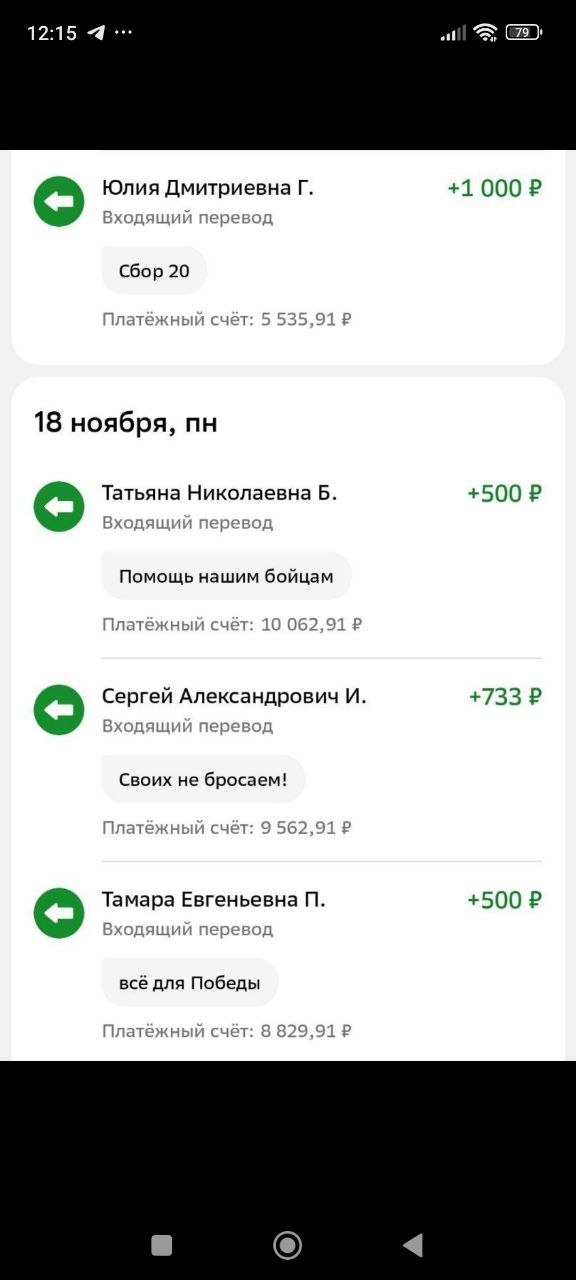The image size is (576, 1280).
Task: Tap the Android home circle button
Action: tap(288, 1245)
